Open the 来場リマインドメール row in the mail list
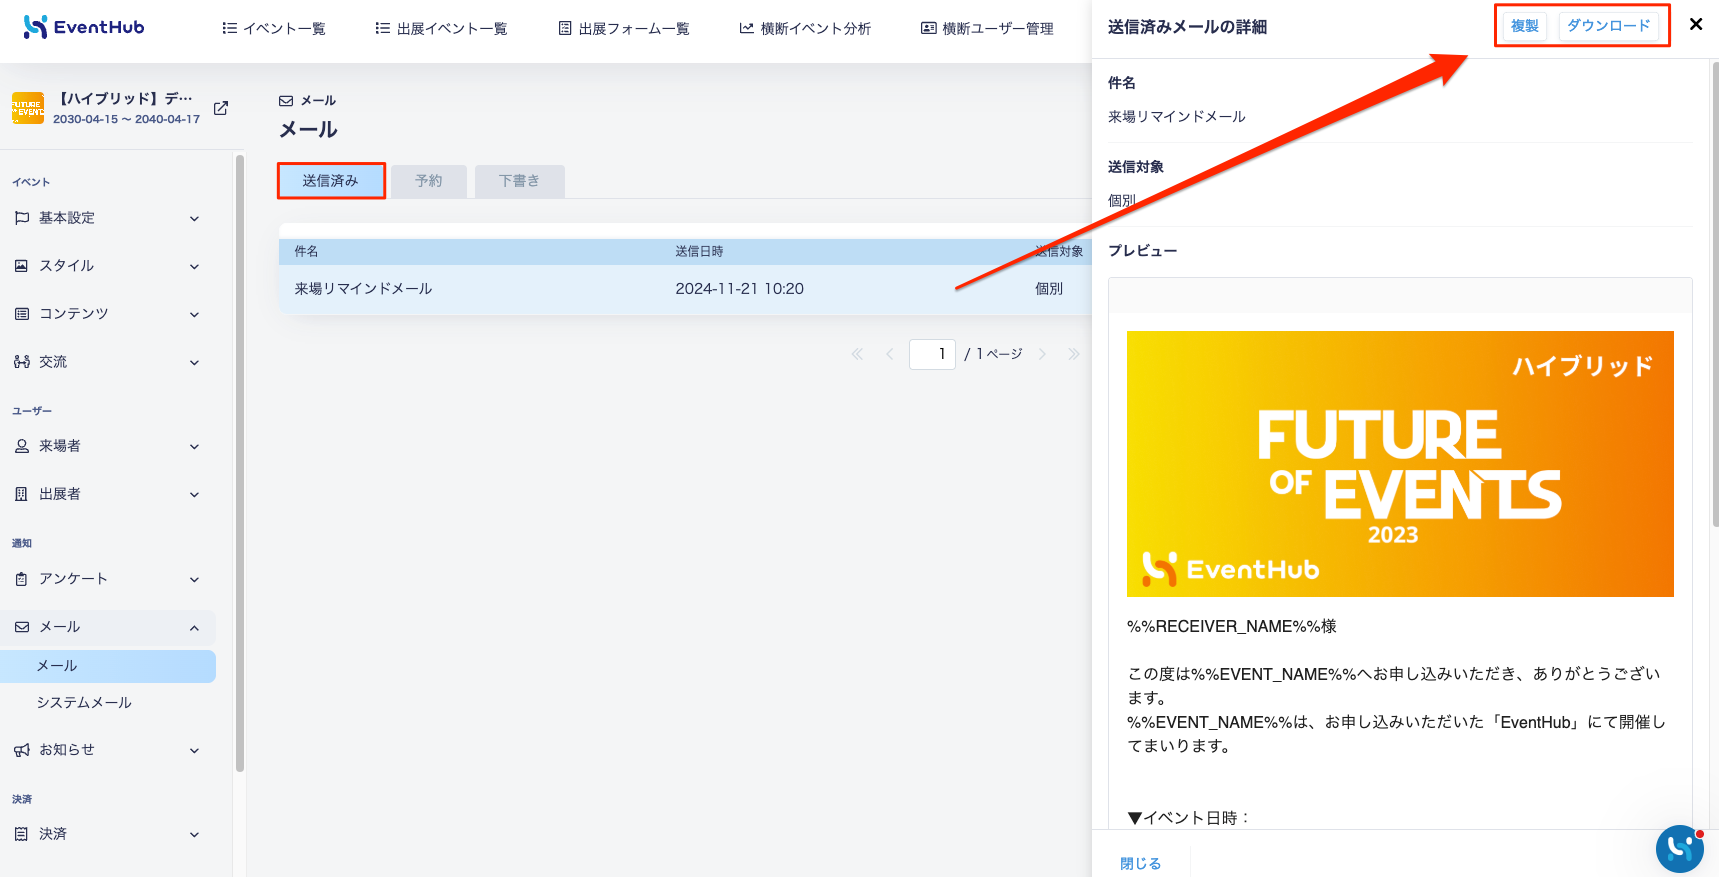This screenshot has width=1719, height=877. click(685, 289)
